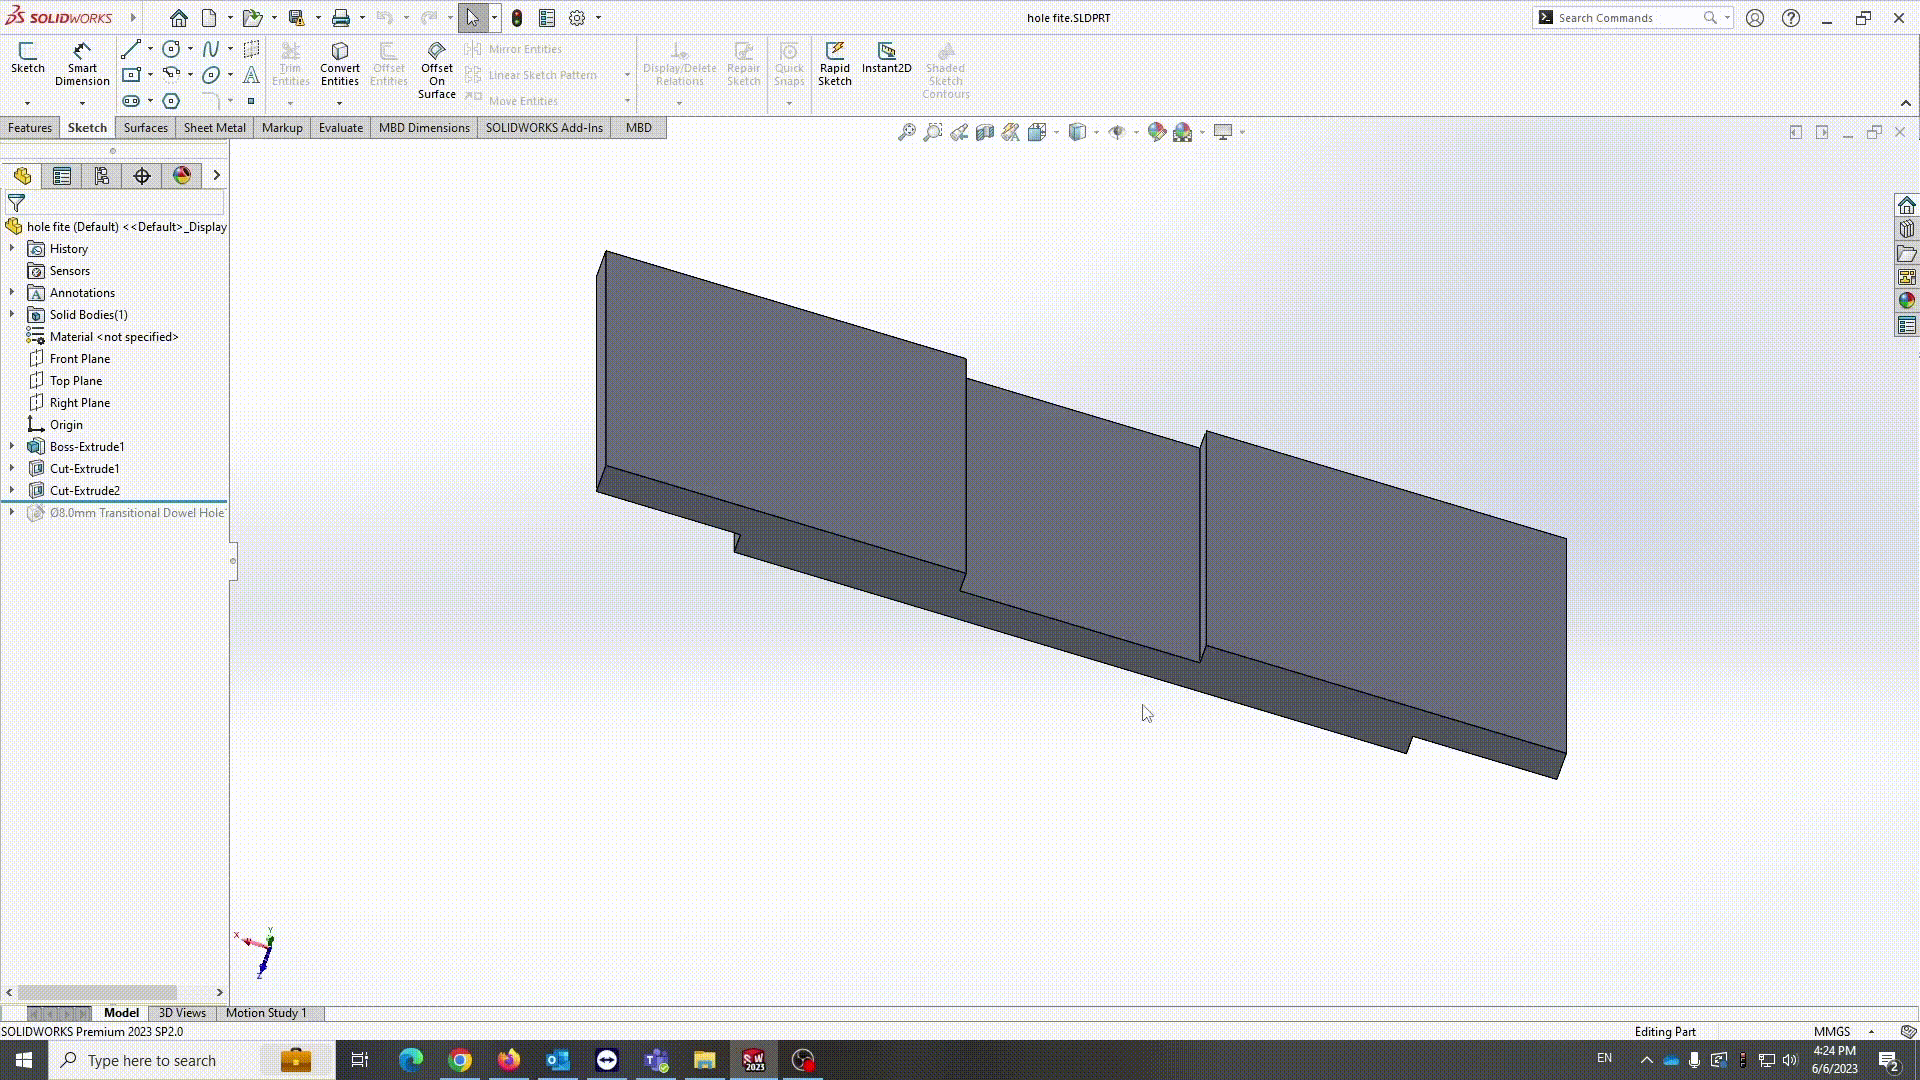Open Chrome from the Windows taskbar

click(x=460, y=1060)
